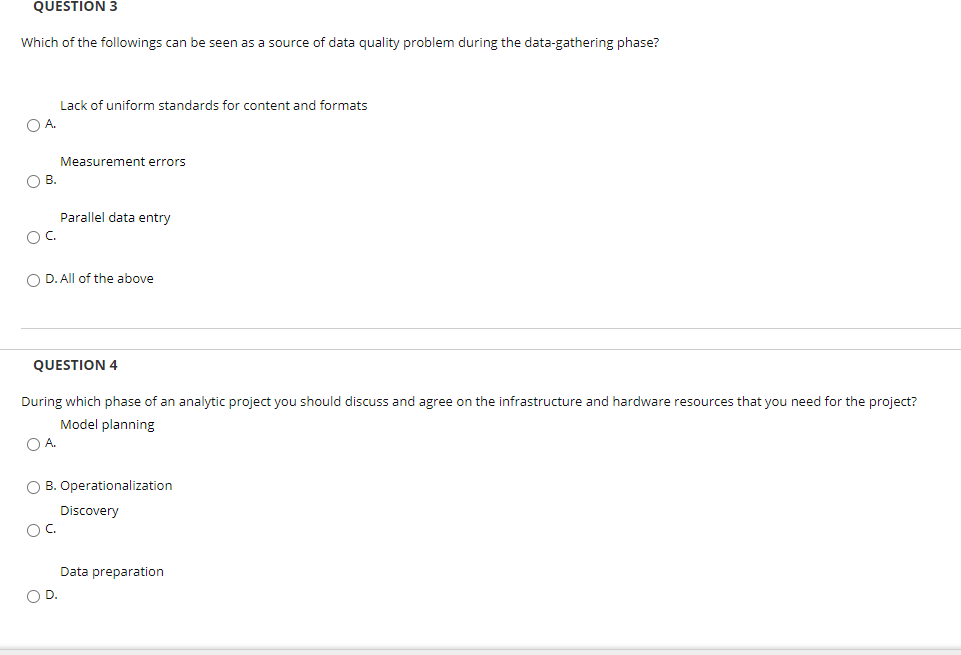
Task: Select option C 'Discovery'
Action: tap(33, 529)
